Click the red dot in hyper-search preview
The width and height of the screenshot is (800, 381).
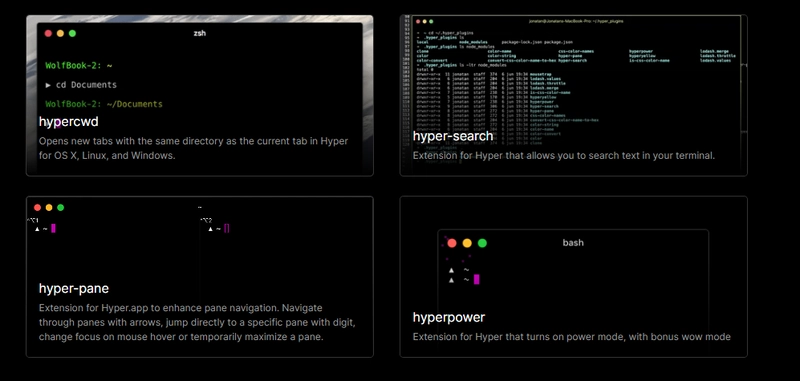[418, 21]
